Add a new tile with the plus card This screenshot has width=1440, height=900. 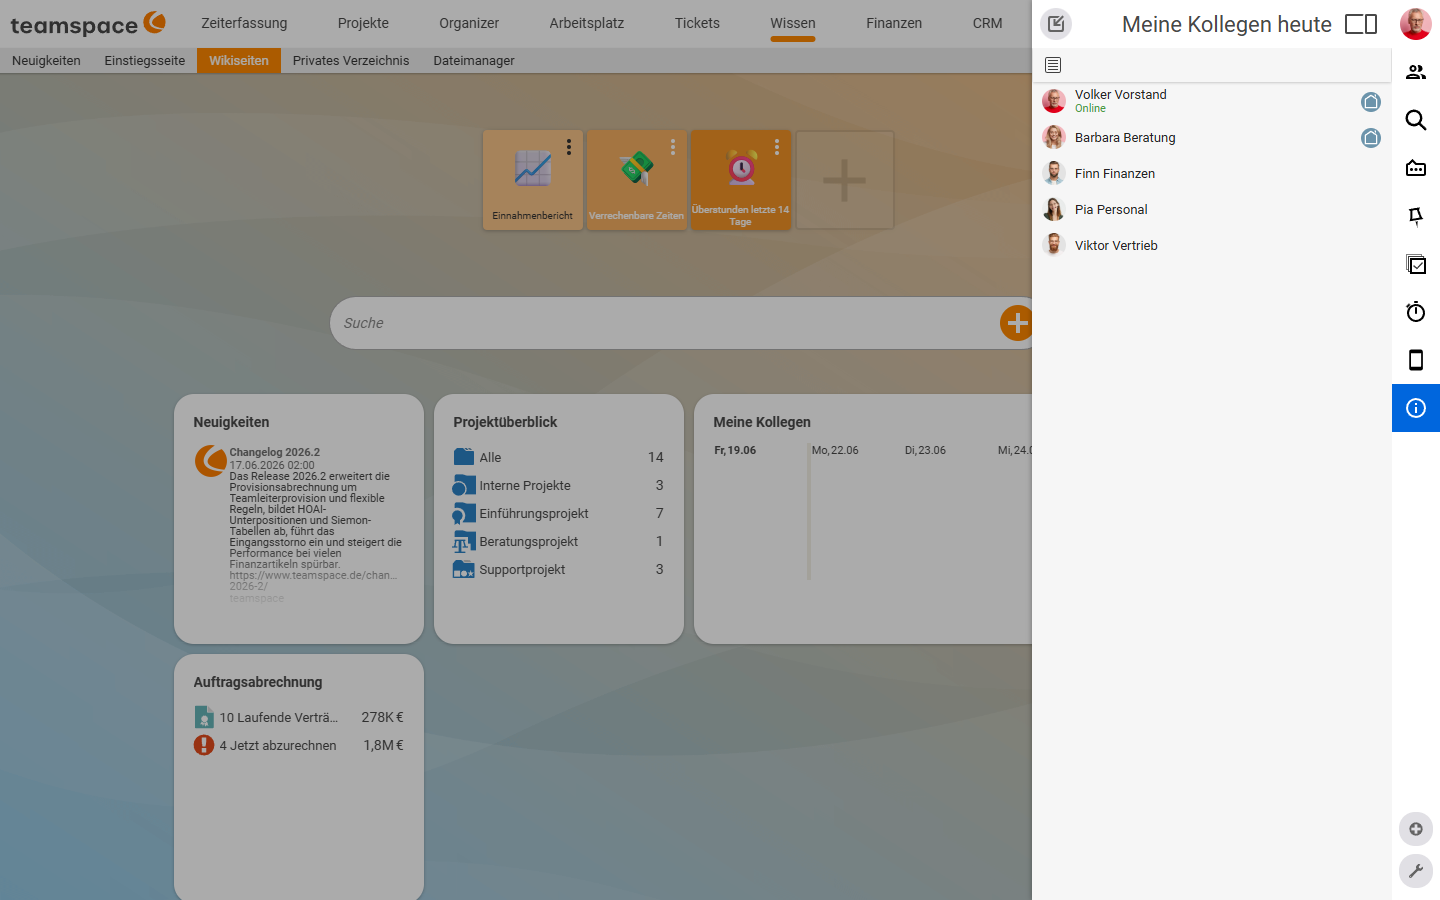[x=845, y=180]
